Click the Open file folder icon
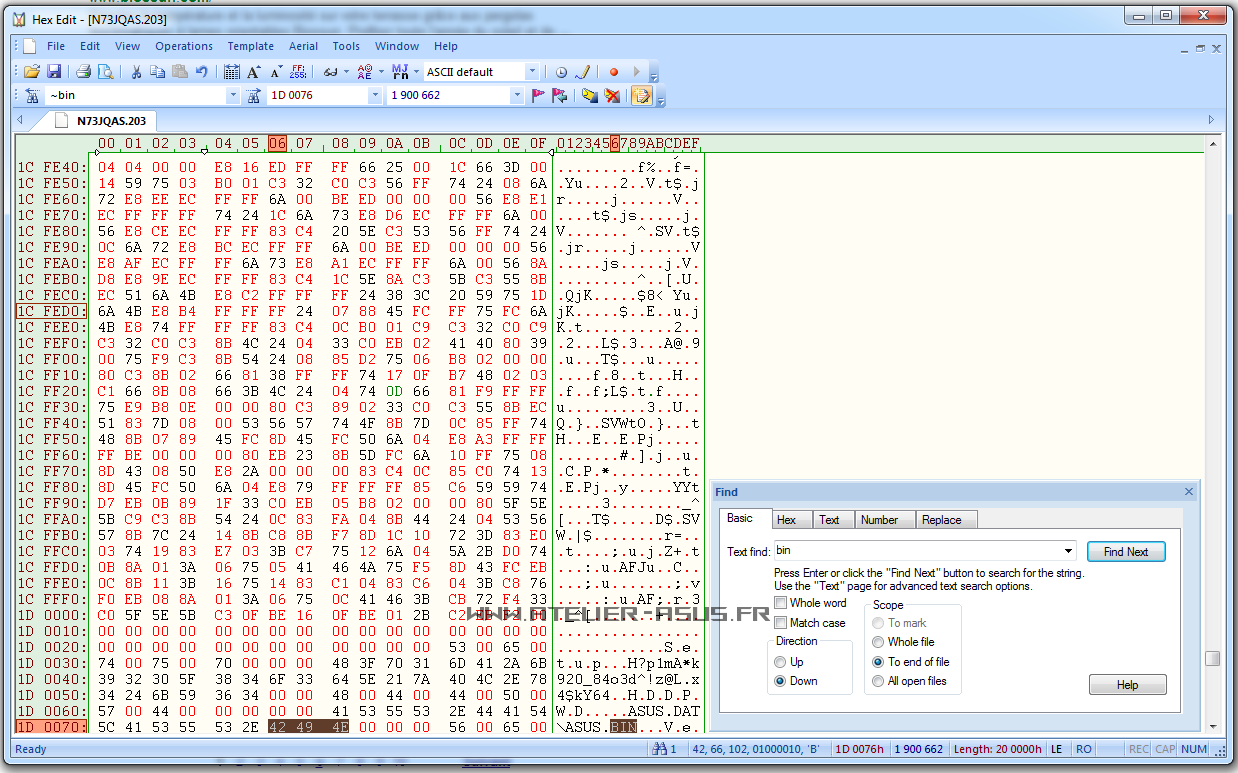Screen dimensions: 1238x773 point(32,72)
